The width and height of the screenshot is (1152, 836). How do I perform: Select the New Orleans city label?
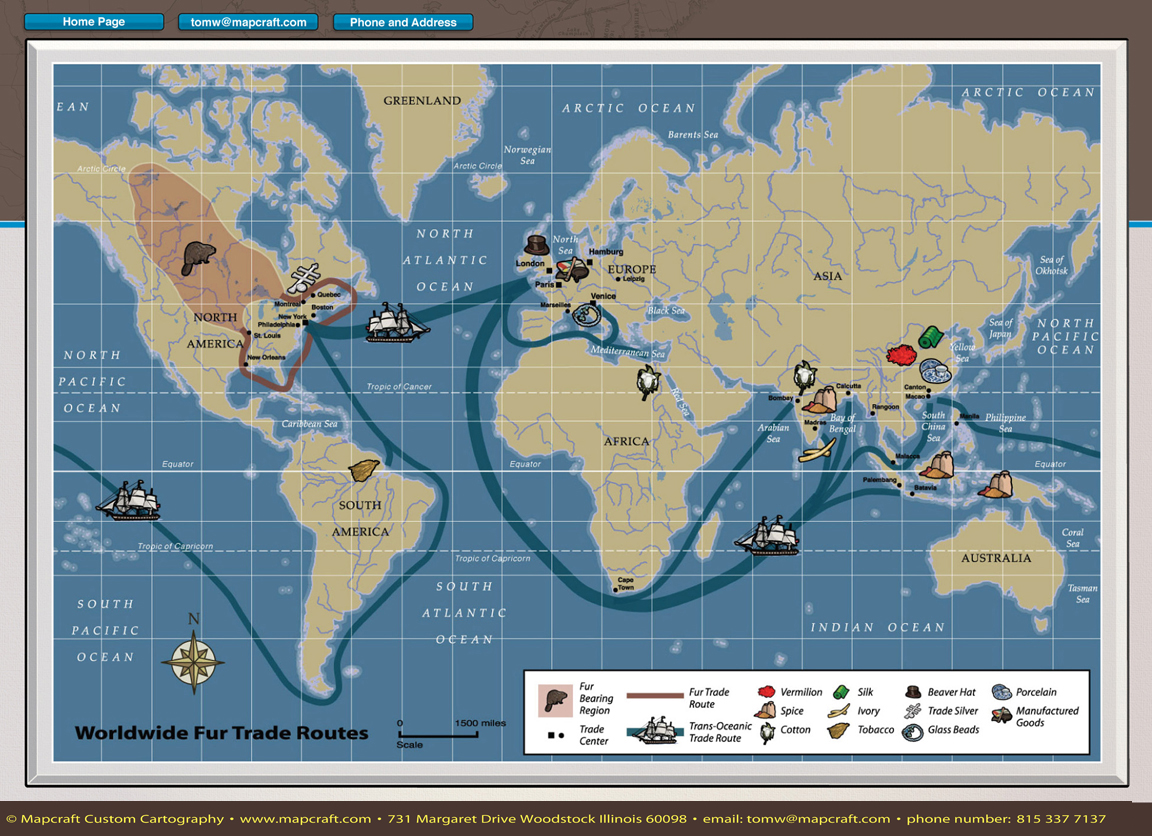coord(266,357)
